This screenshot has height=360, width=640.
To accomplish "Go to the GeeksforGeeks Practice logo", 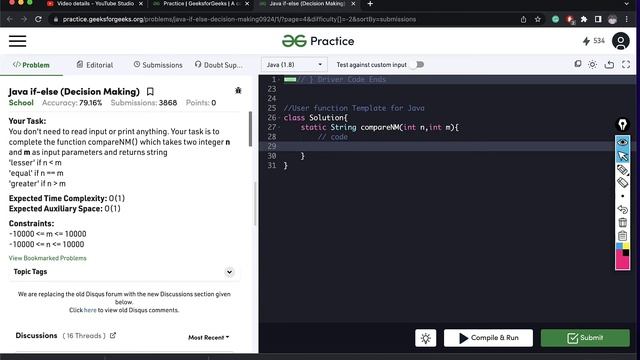I will (x=318, y=41).
